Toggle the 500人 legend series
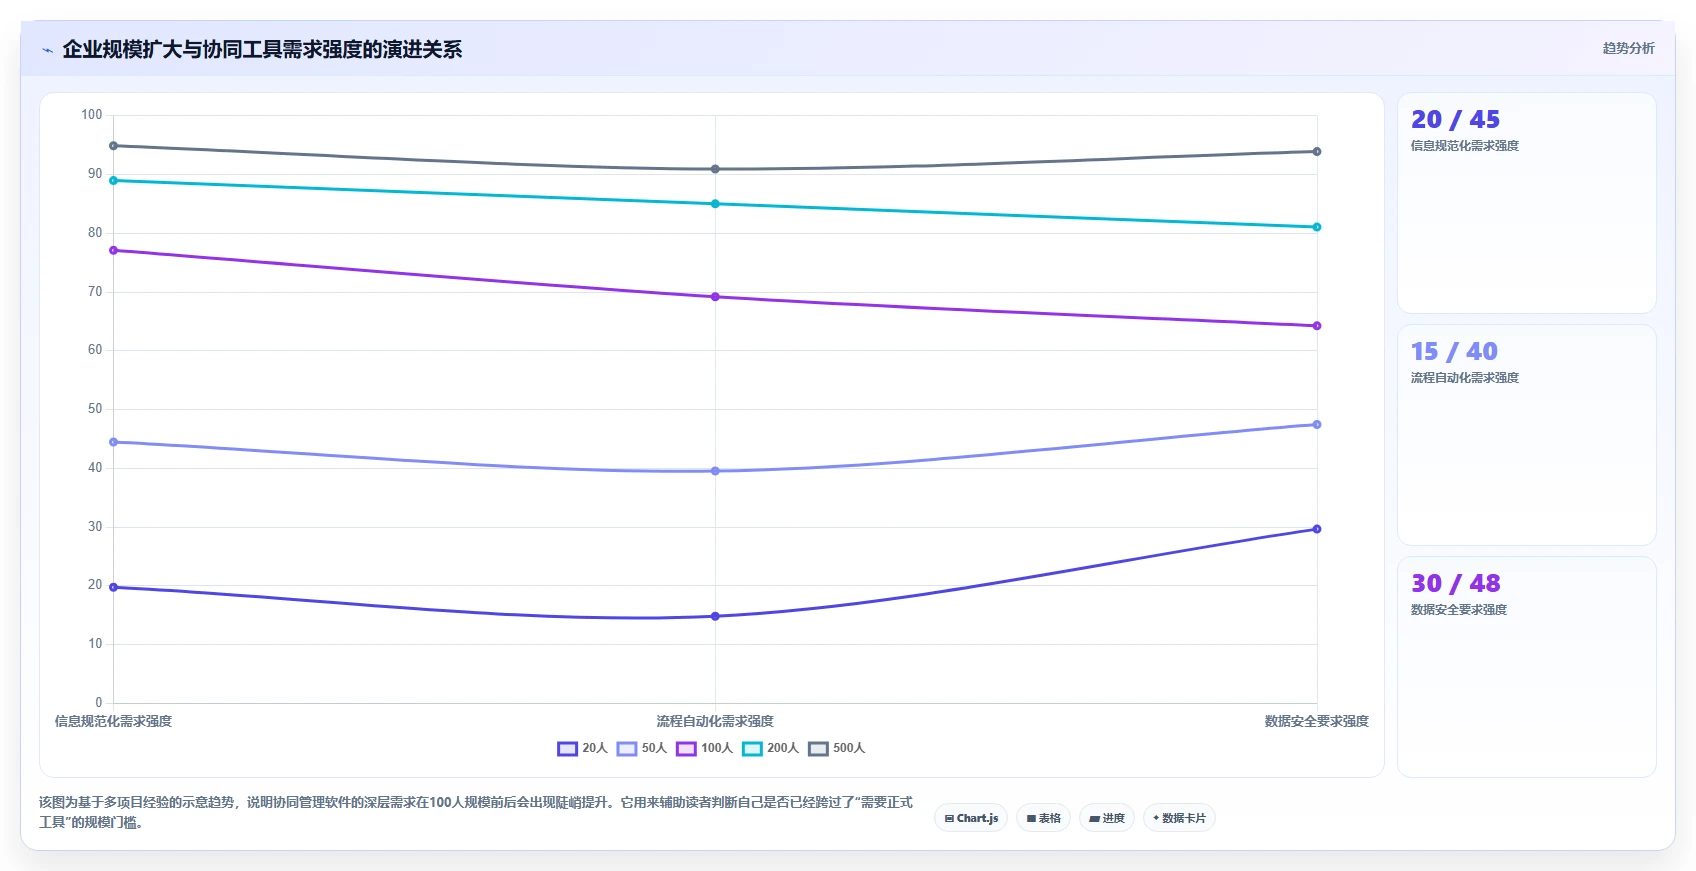1696x871 pixels. click(x=836, y=748)
